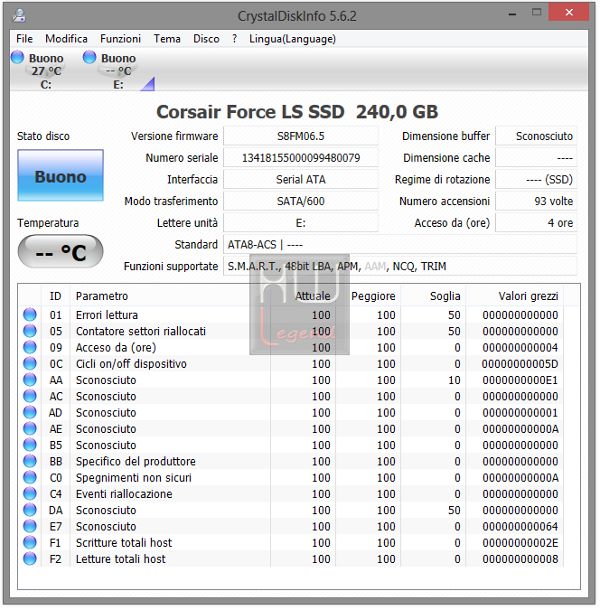Click the status orb for ID AD row
Image resolution: width=600 pixels, height=610 pixels.
click(30, 412)
